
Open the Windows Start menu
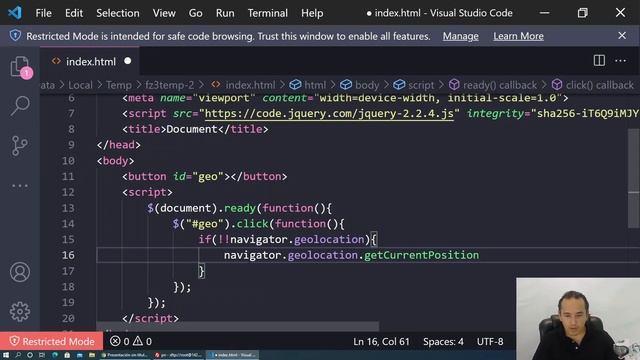point(6,355)
